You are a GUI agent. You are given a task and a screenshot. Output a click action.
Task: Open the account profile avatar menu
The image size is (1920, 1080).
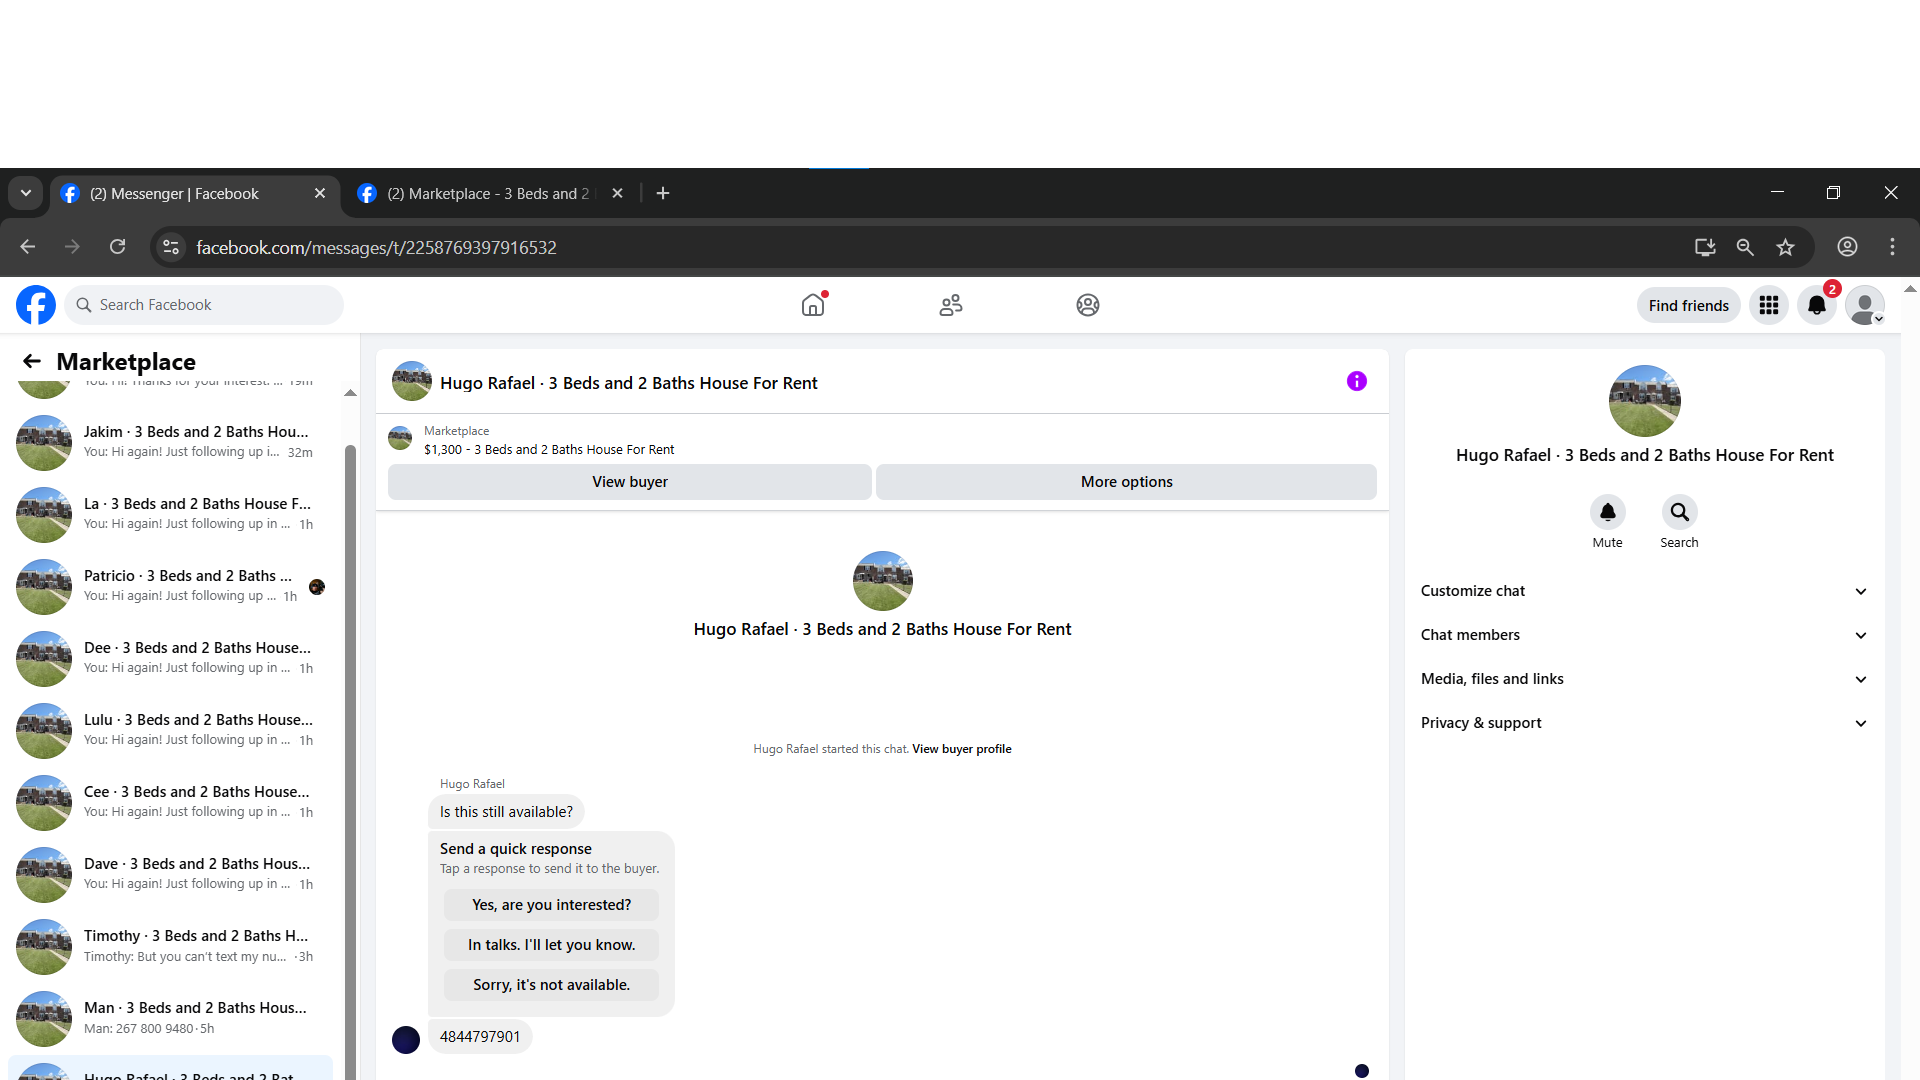click(x=1865, y=305)
